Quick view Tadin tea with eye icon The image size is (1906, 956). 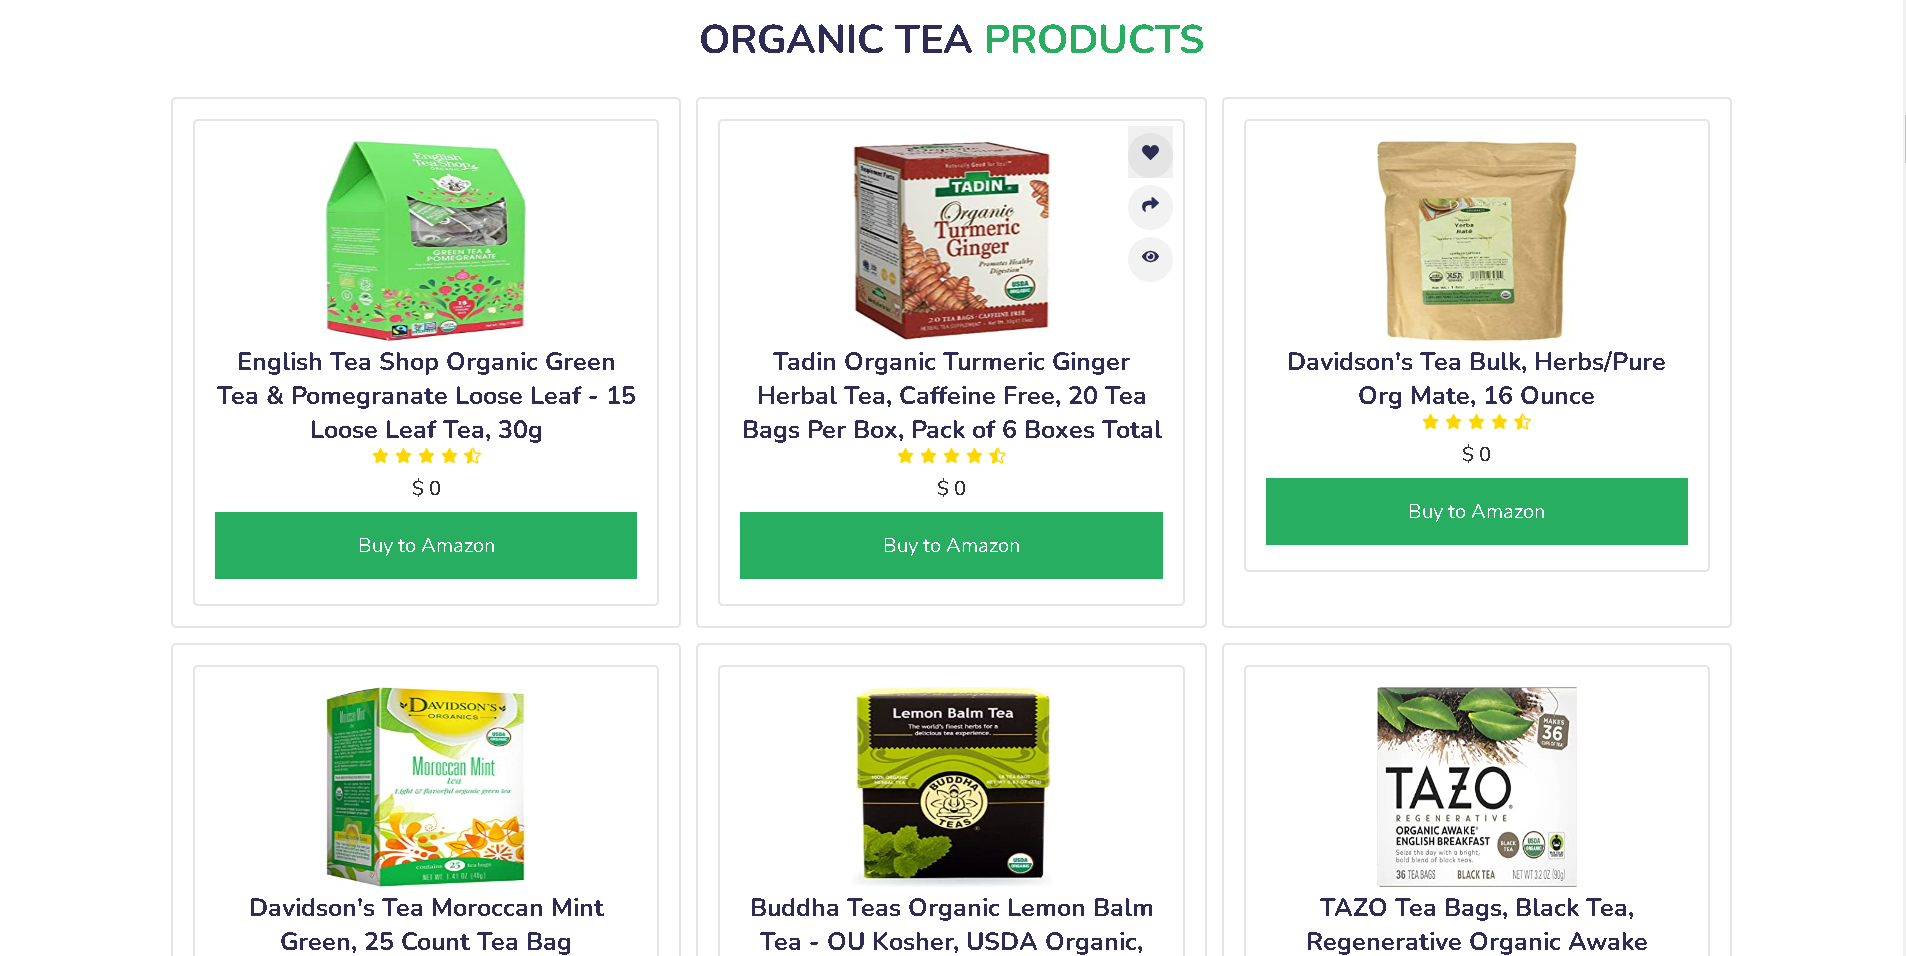1150,258
